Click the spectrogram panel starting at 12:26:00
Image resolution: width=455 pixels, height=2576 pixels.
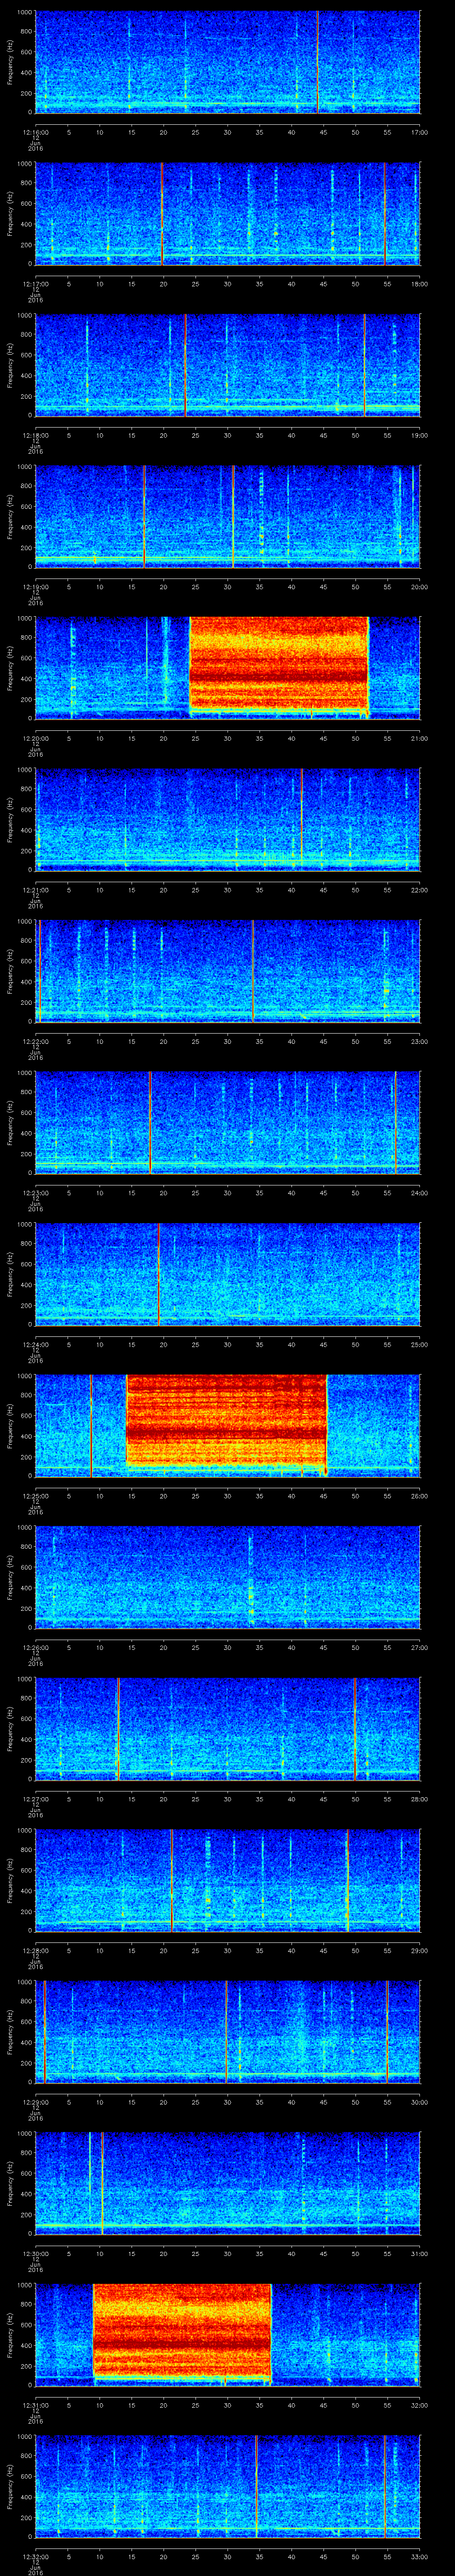[227, 1576]
